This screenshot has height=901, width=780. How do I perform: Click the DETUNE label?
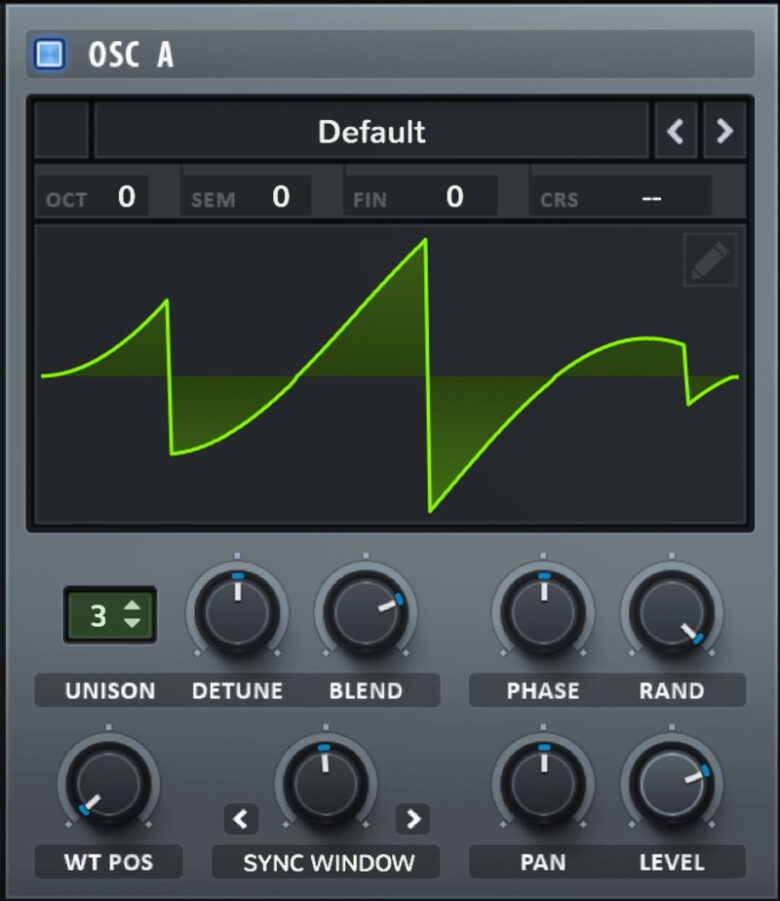pyautogui.click(x=237, y=691)
